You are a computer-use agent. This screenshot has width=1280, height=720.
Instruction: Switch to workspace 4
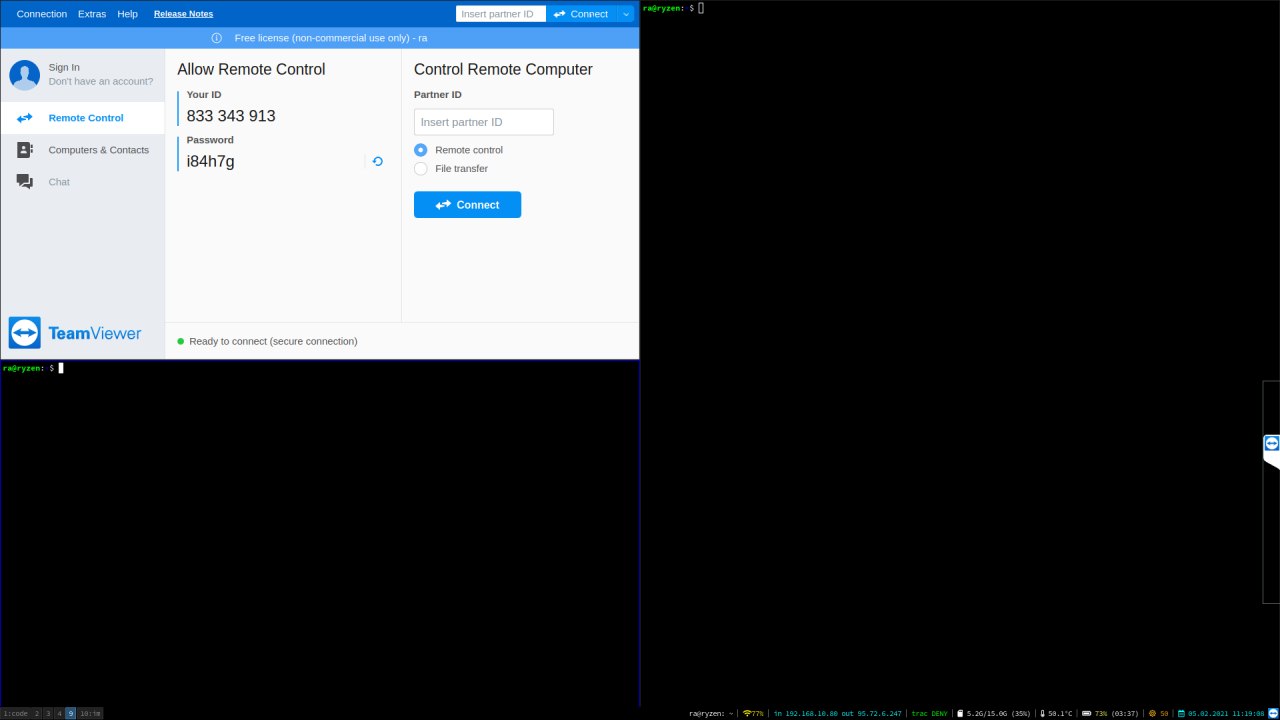click(x=59, y=713)
